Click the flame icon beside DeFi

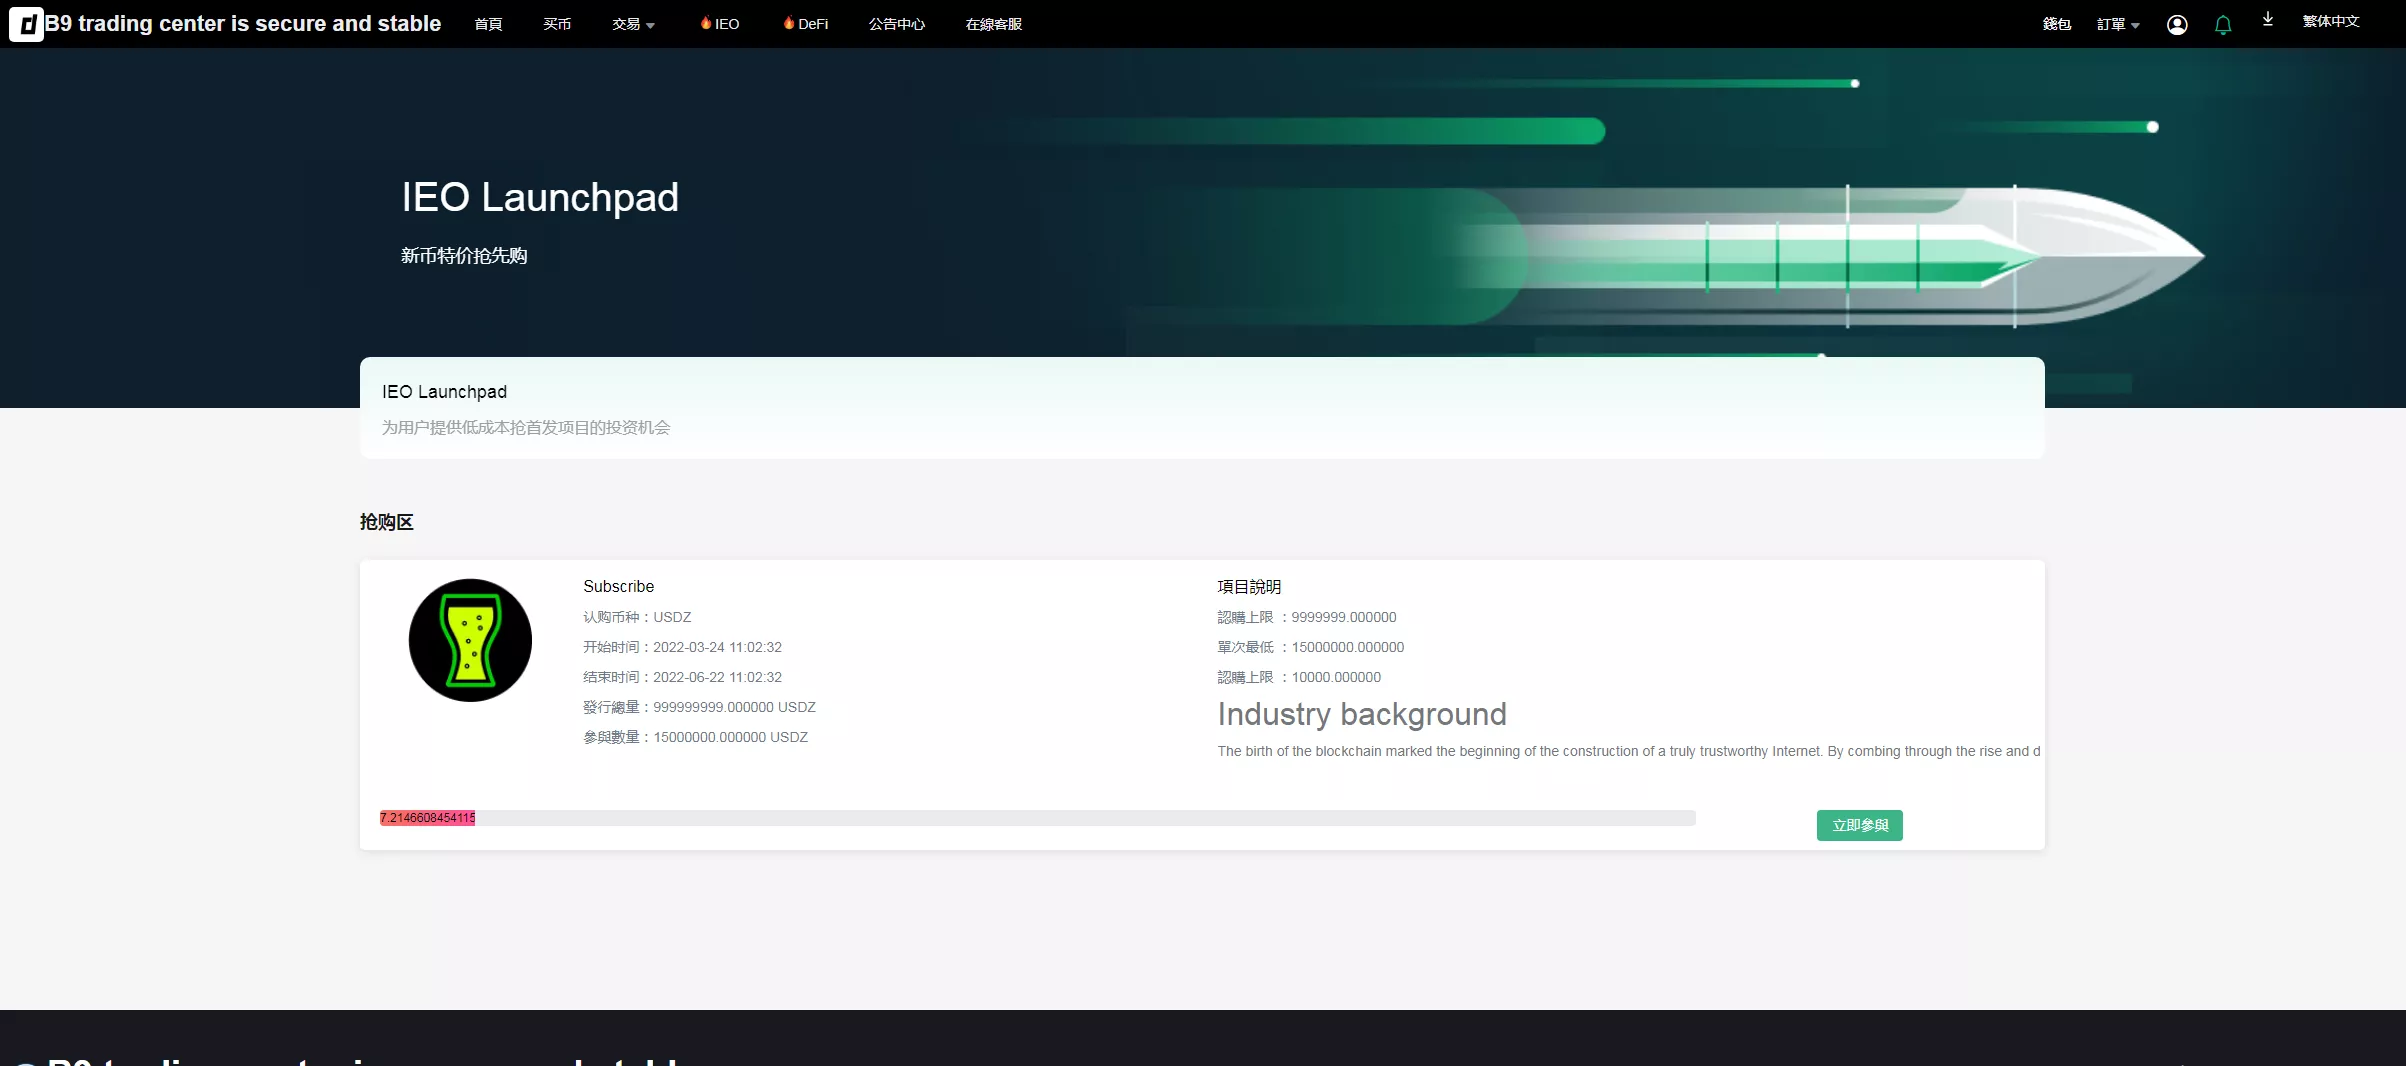point(789,23)
